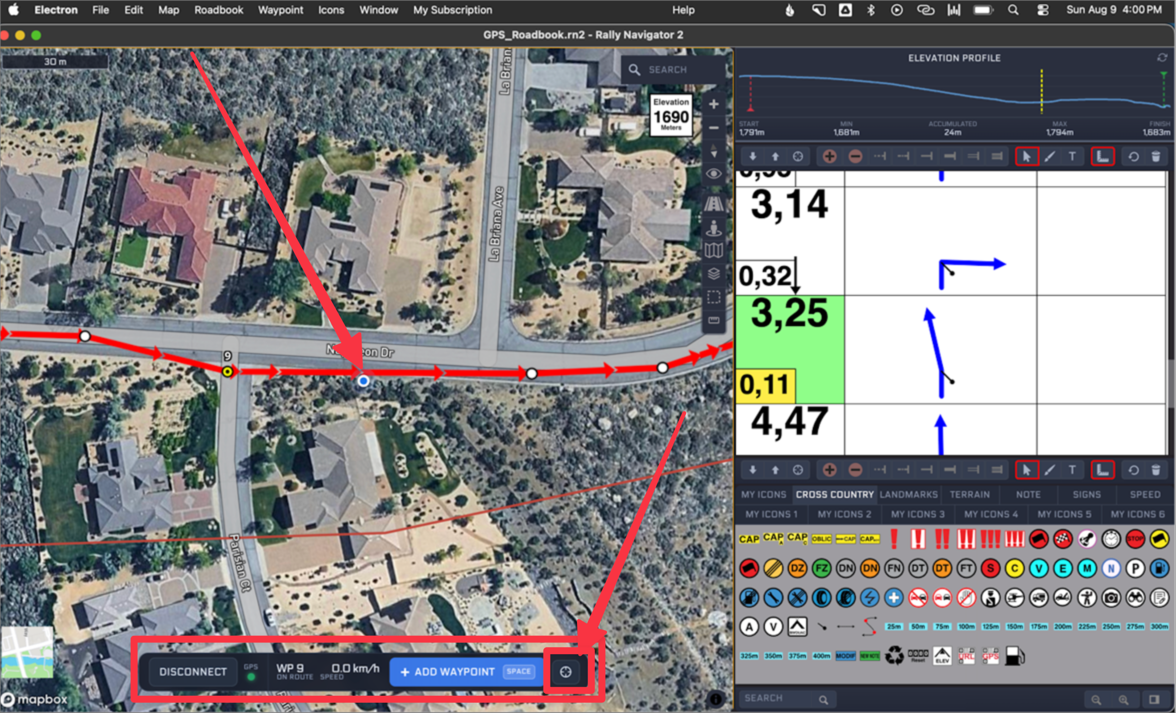Pick the 100m distance label icon
The width and height of the screenshot is (1176, 713).
point(966,627)
